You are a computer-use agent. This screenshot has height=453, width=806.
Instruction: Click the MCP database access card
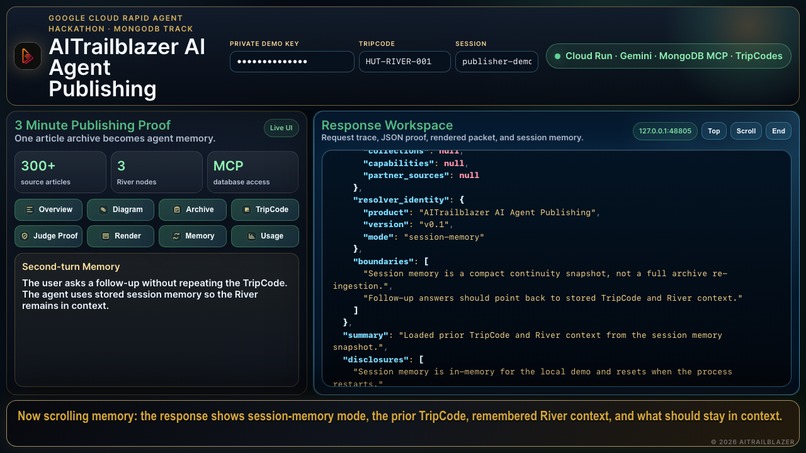coord(253,172)
